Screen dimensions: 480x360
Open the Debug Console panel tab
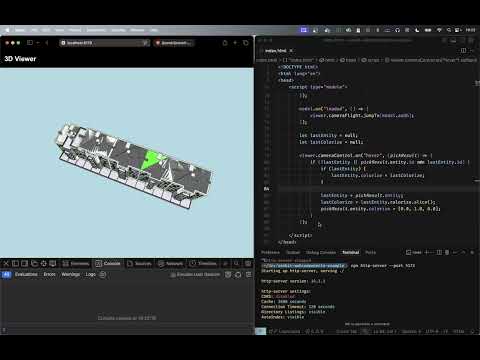(321, 252)
